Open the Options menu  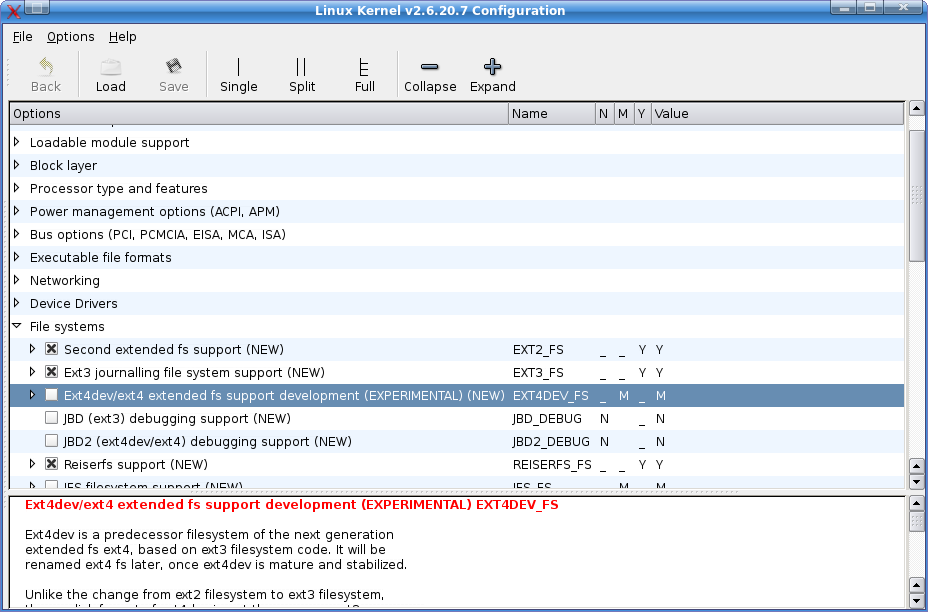pos(70,37)
